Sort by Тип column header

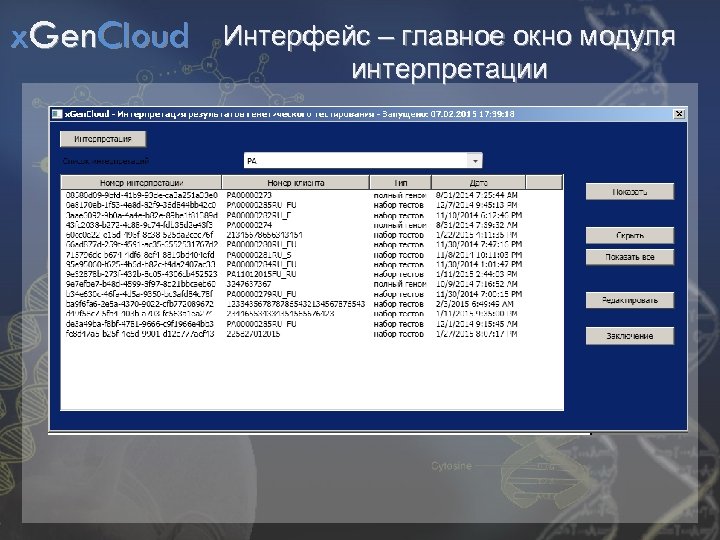pos(400,182)
